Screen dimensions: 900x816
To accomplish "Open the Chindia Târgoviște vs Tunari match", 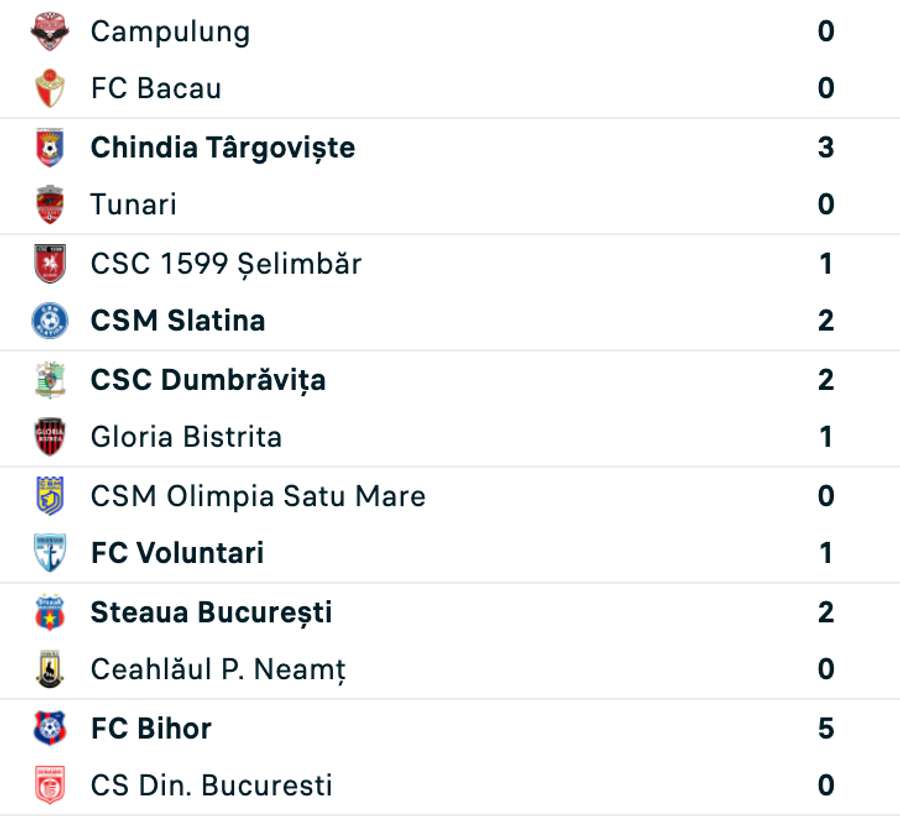I will [450, 175].
